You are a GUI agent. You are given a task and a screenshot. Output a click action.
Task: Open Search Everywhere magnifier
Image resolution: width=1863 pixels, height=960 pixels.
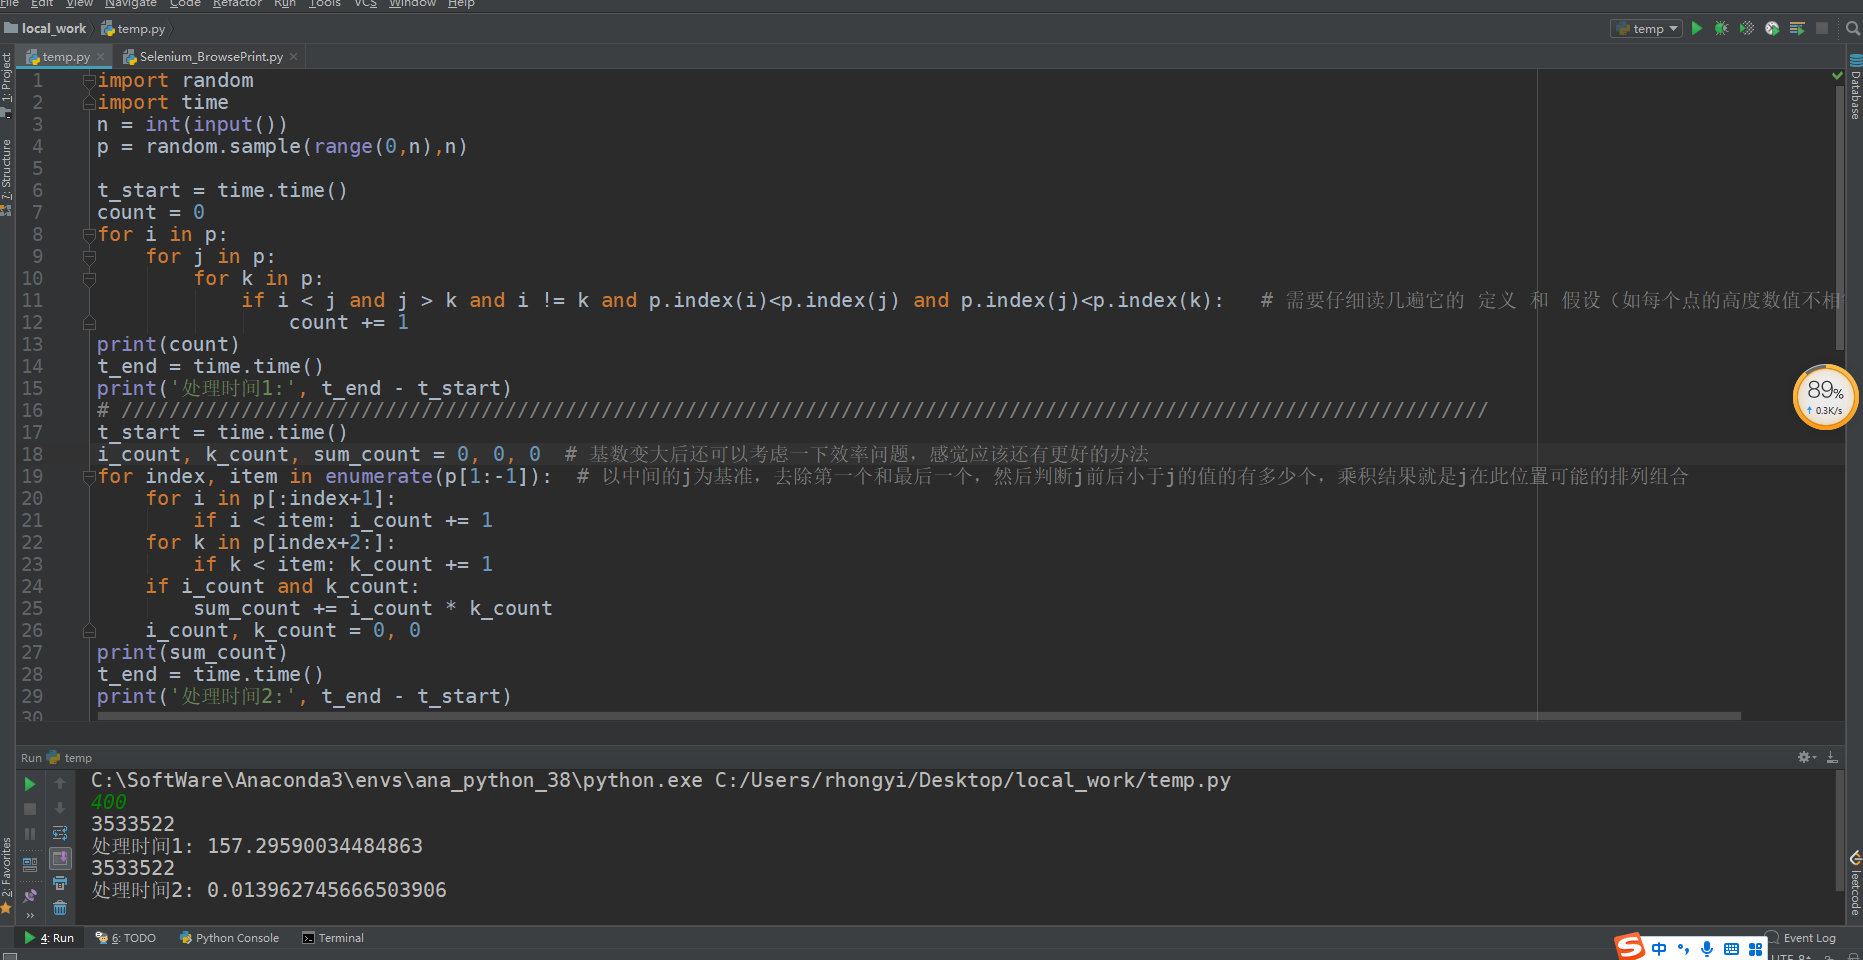pyautogui.click(x=1853, y=29)
